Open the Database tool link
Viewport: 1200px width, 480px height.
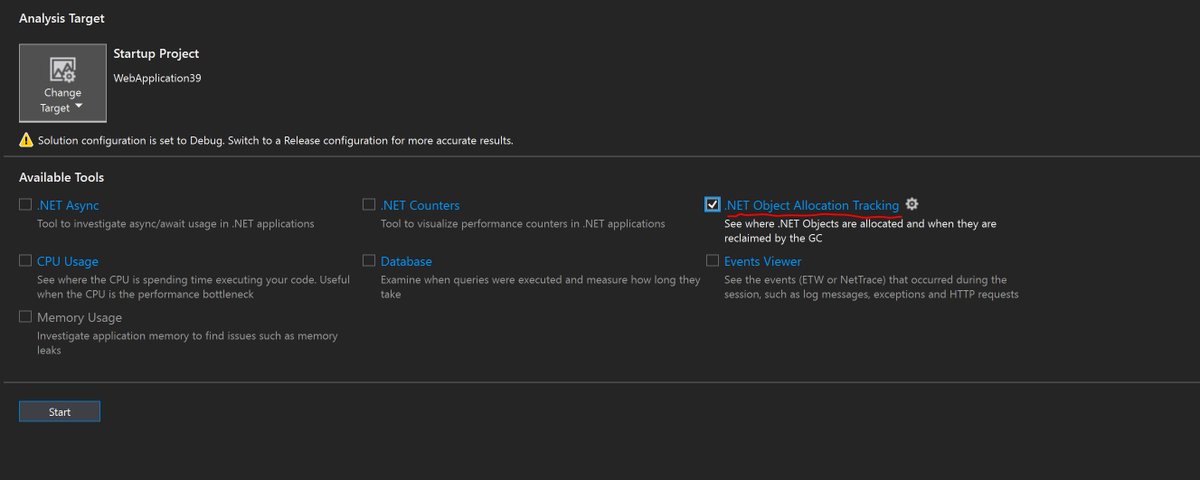click(x=406, y=261)
